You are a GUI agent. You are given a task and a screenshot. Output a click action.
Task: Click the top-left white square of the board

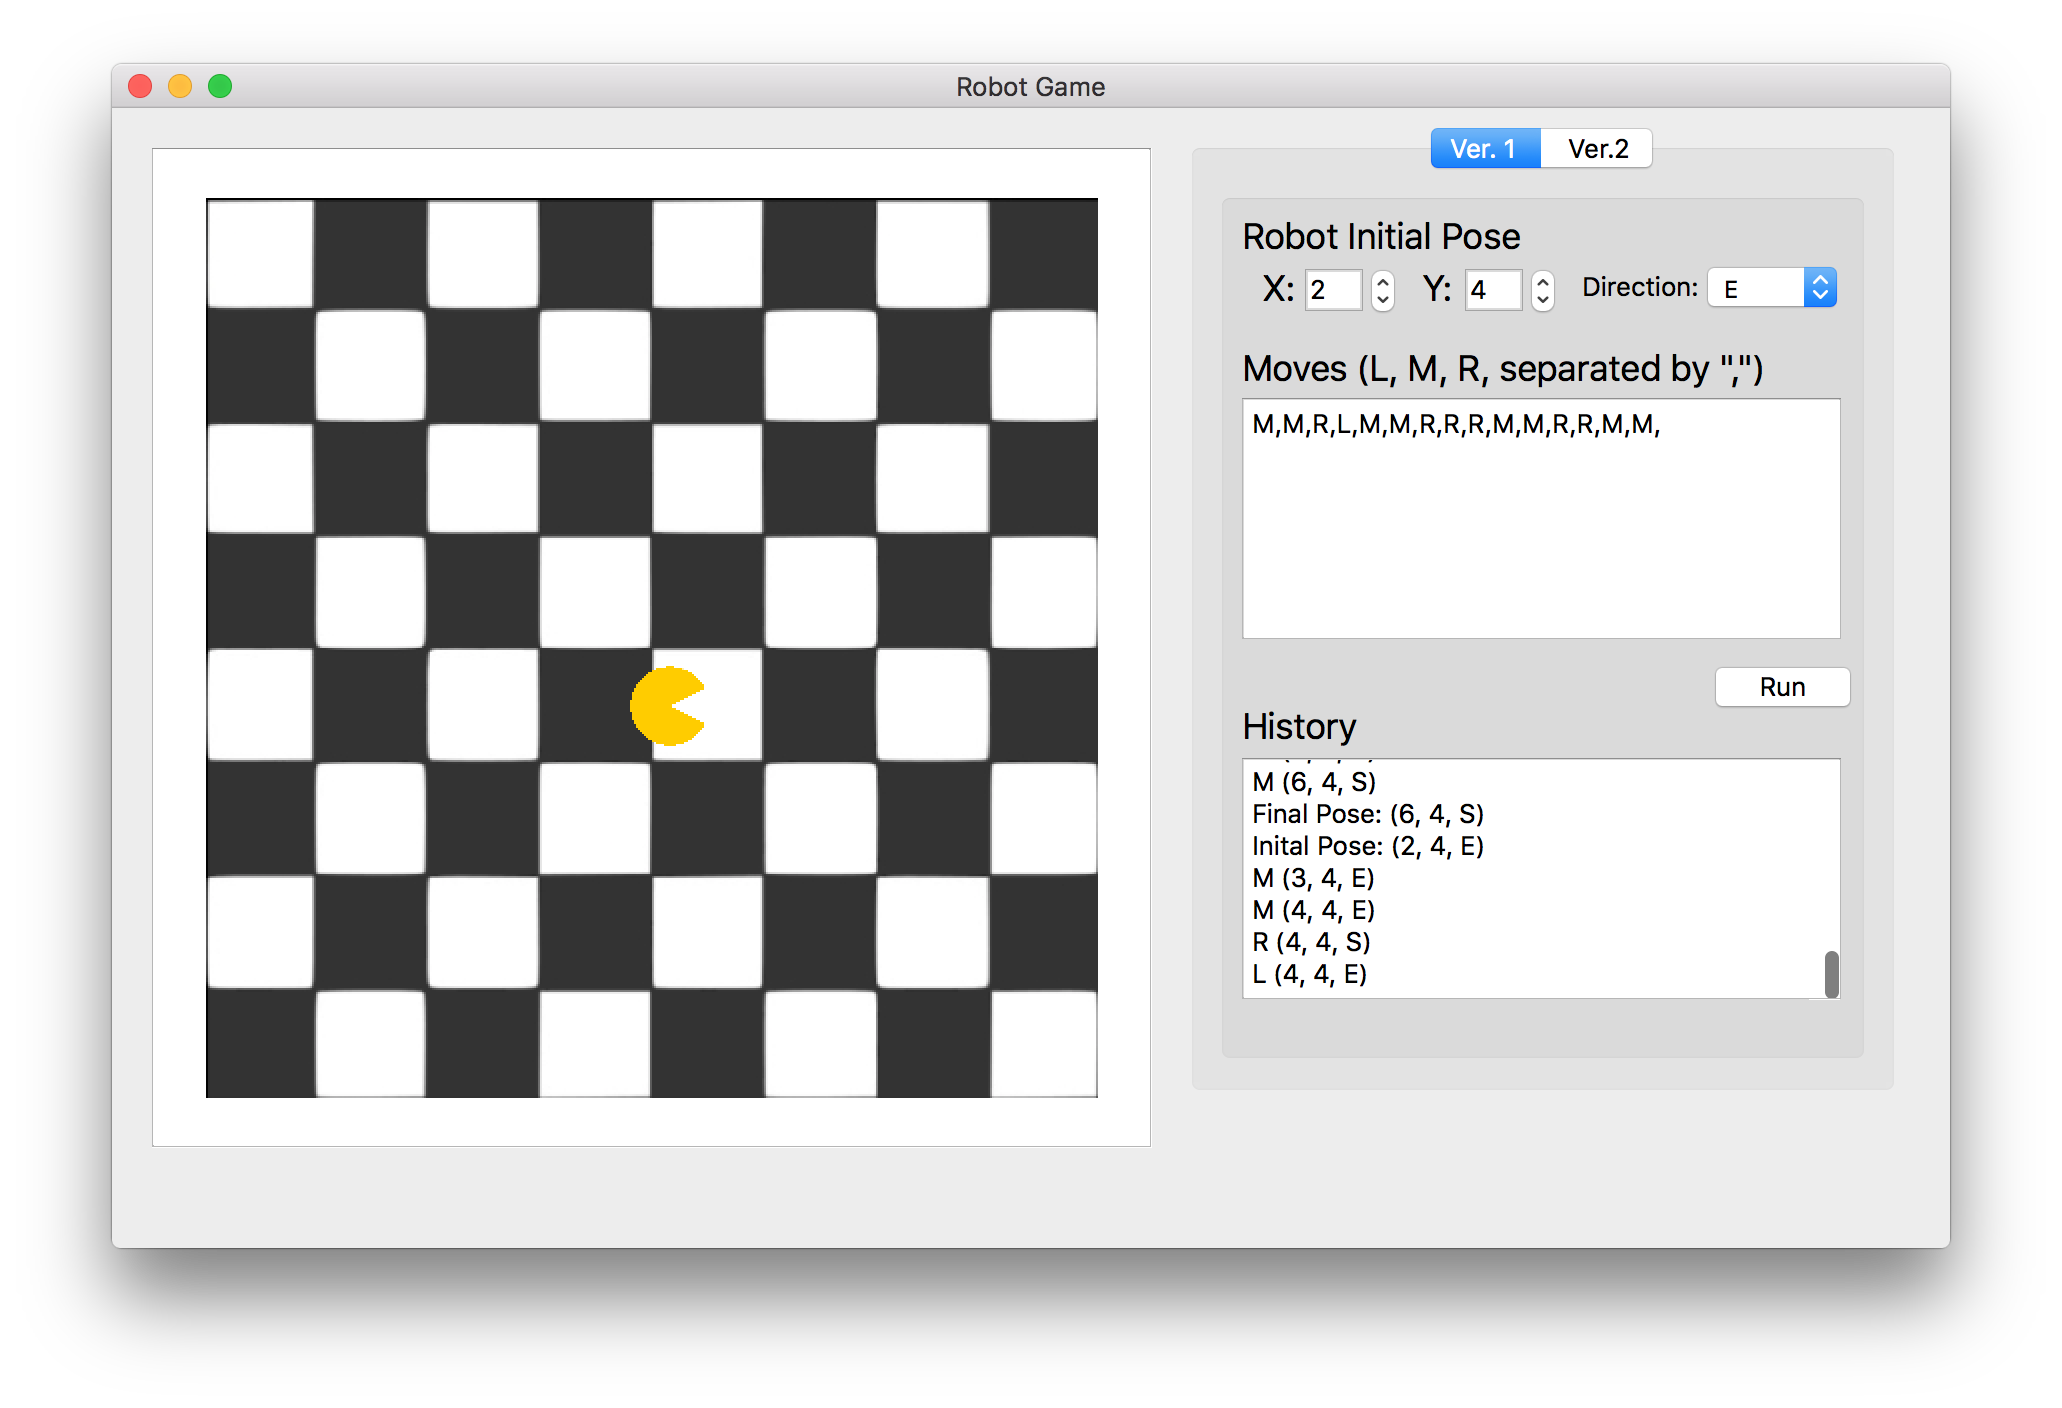click(261, 254)
